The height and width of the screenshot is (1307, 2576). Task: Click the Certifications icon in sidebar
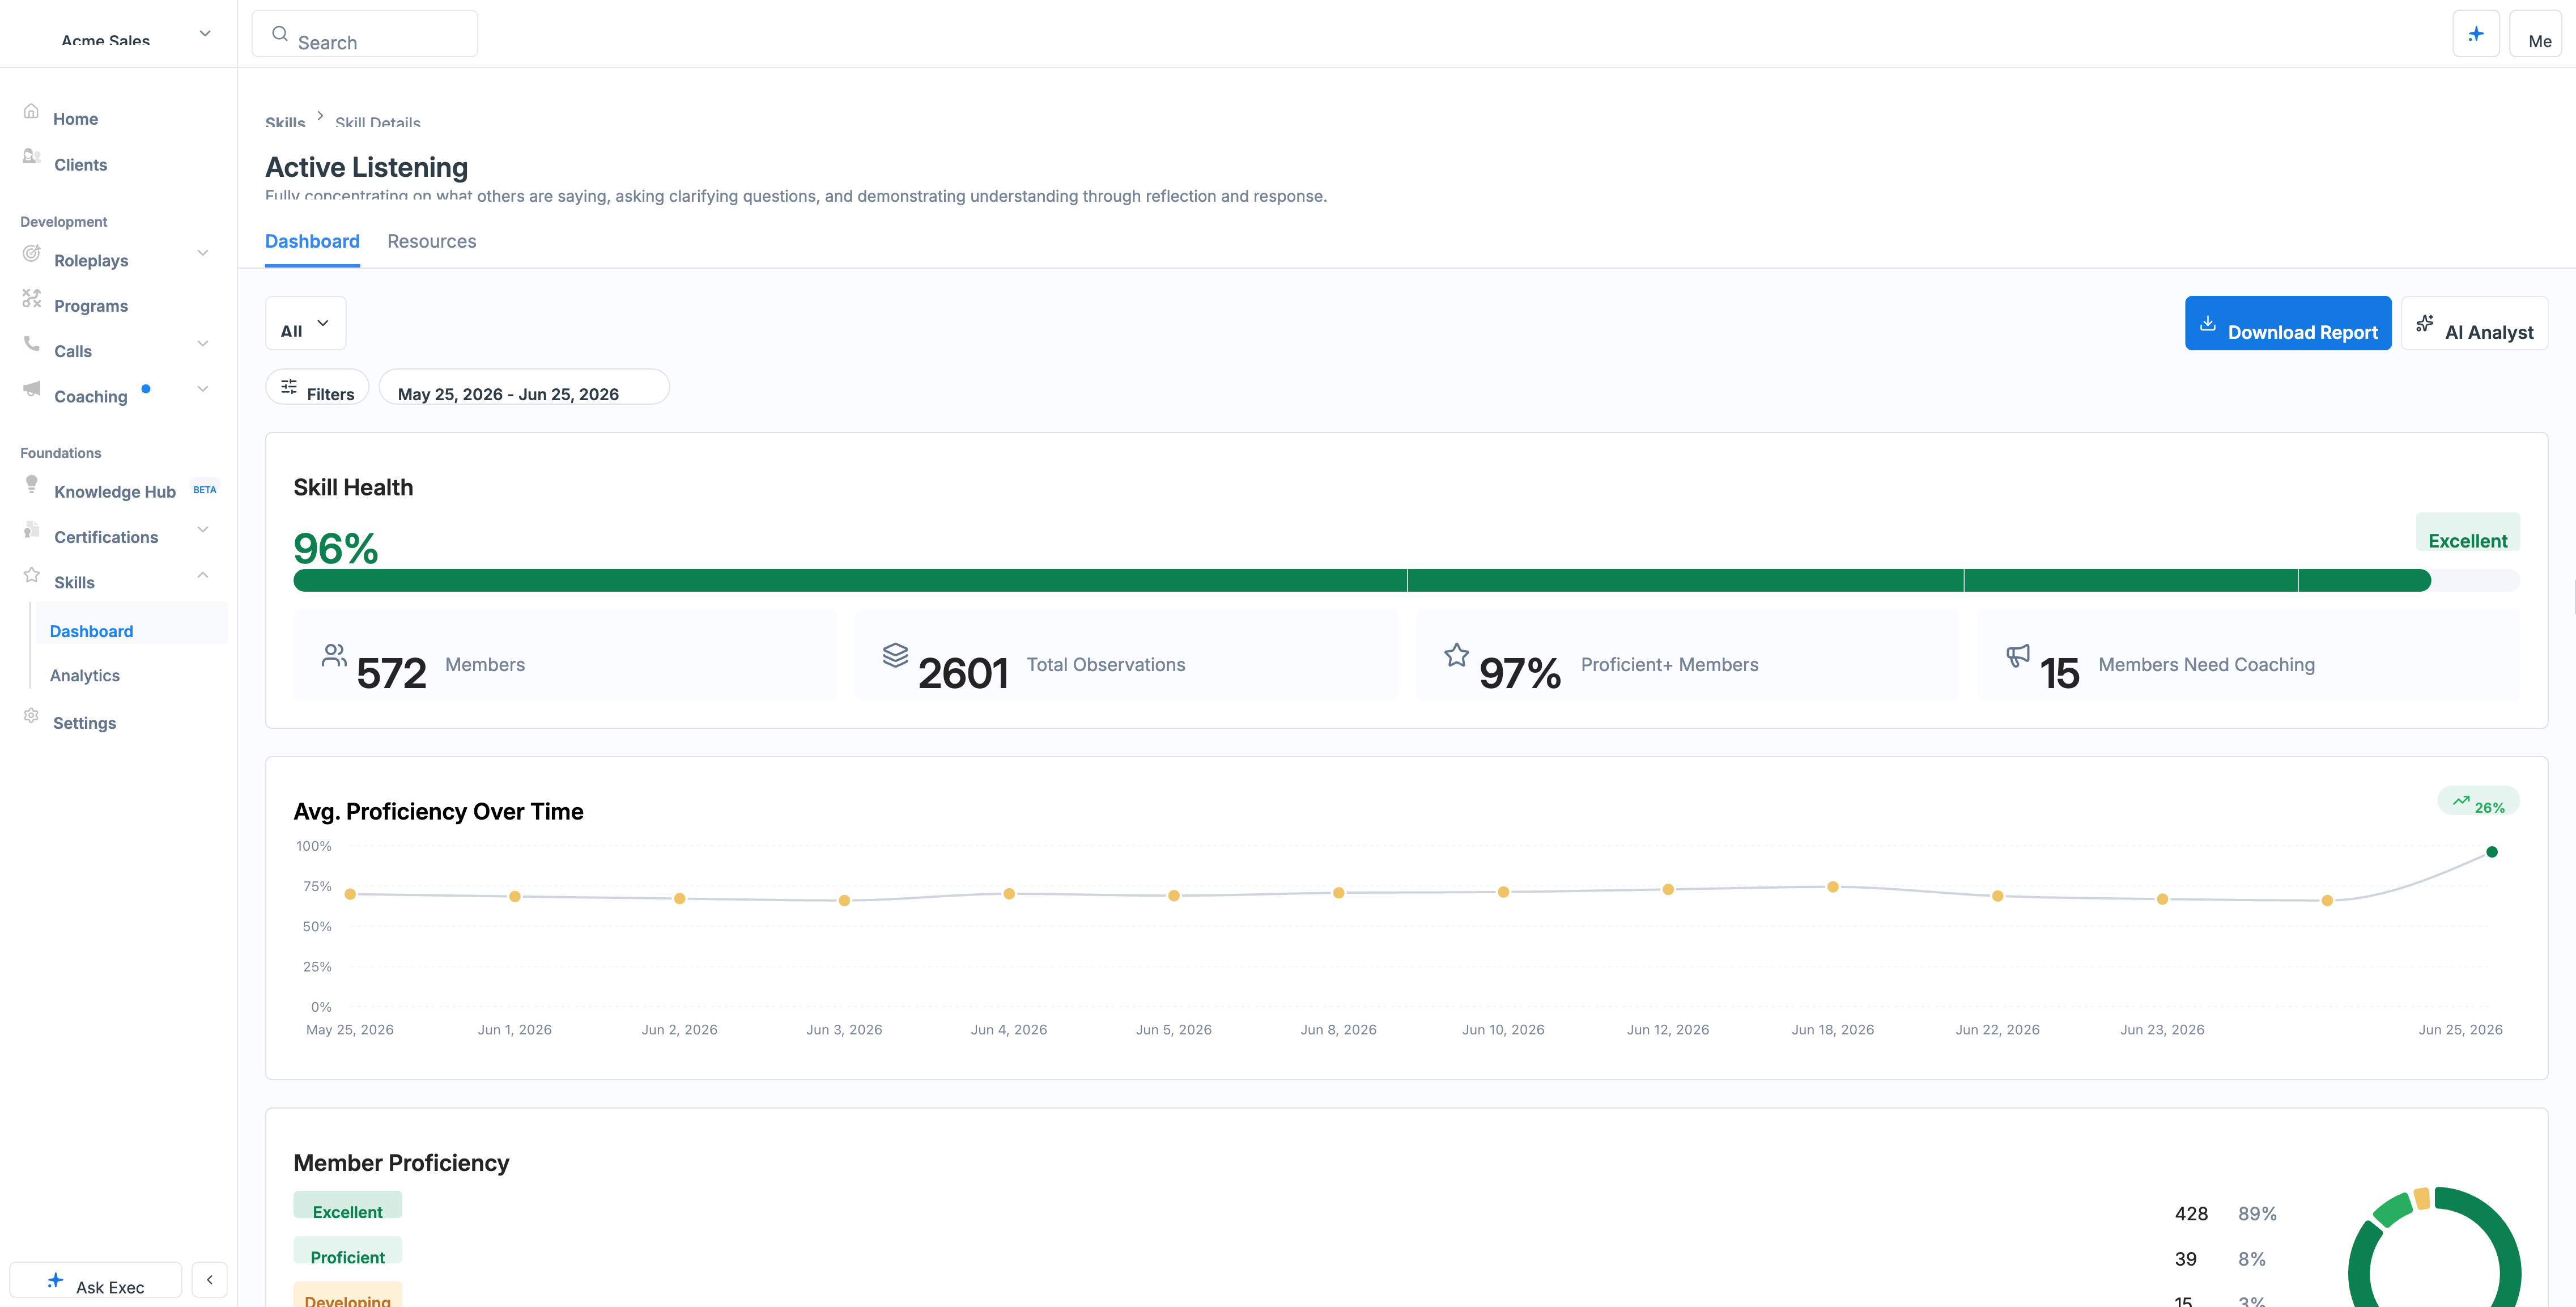31,529
